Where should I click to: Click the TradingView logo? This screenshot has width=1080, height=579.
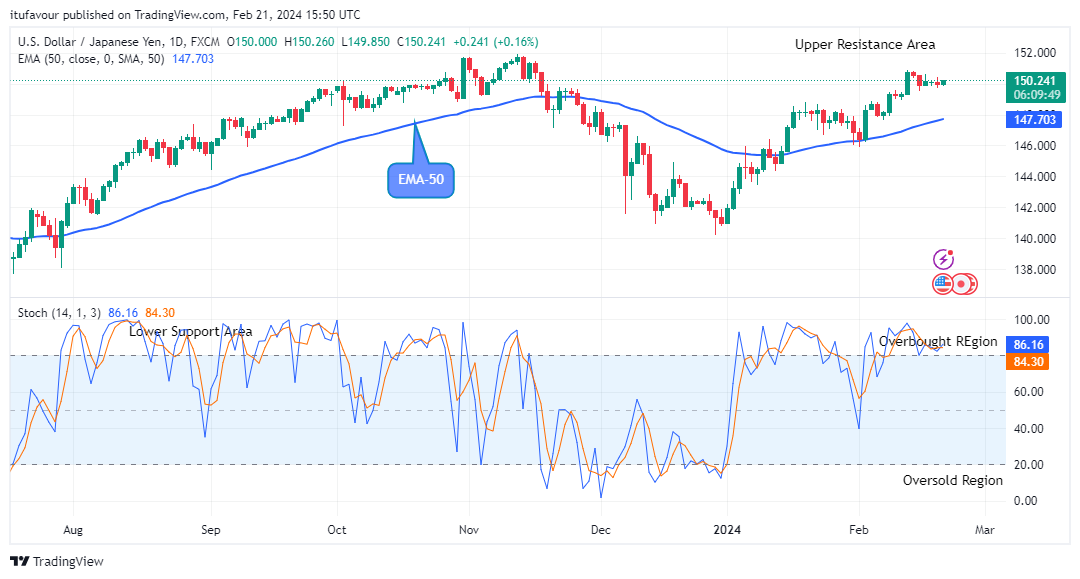click(57, 562)
